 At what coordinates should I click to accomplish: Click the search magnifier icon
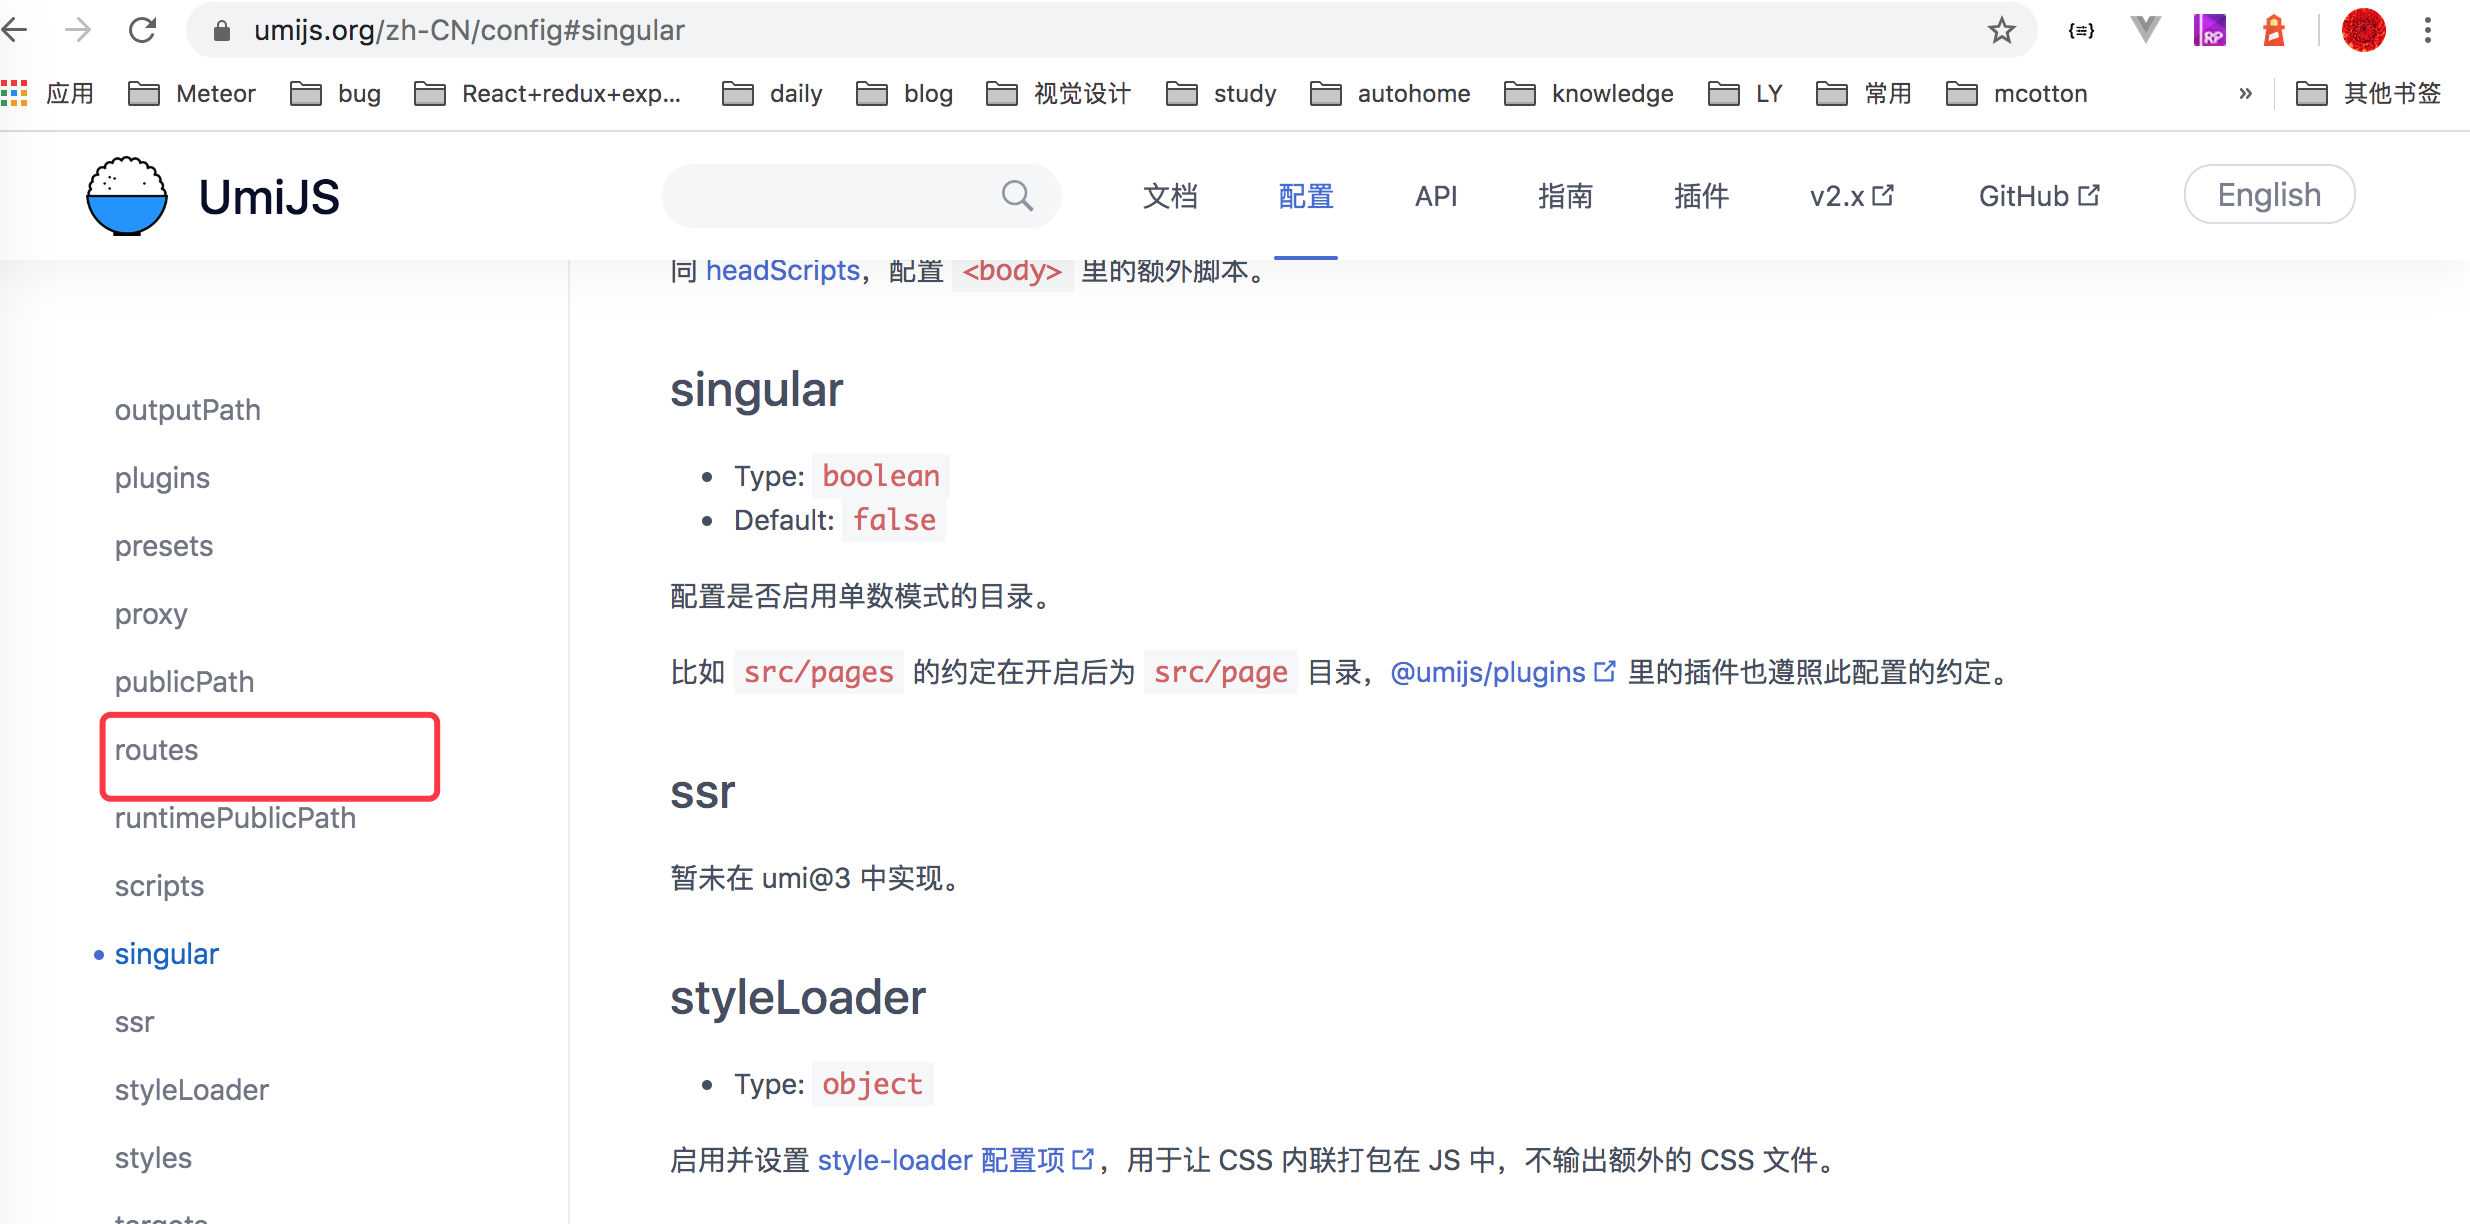coord(1017,195)
